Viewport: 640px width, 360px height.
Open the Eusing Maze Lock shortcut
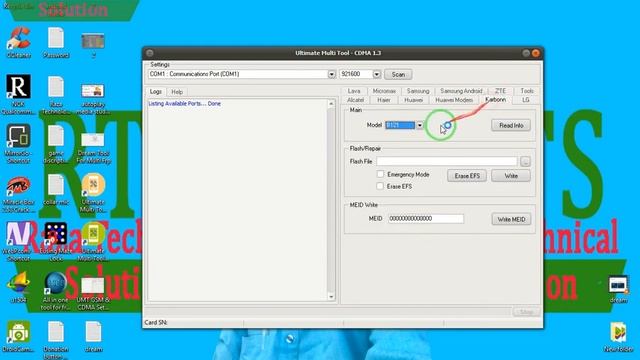tap(56, 242)
